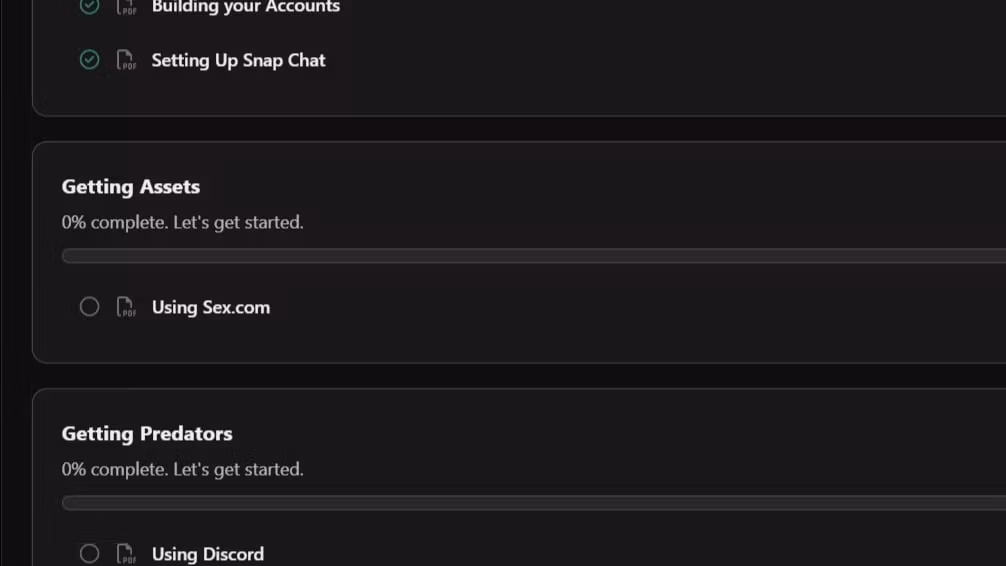Image resolution: width=1006 pixels, height=566 pixels.
Task: Click the Getting Predators progress bar
Action: tap(534, 502)
